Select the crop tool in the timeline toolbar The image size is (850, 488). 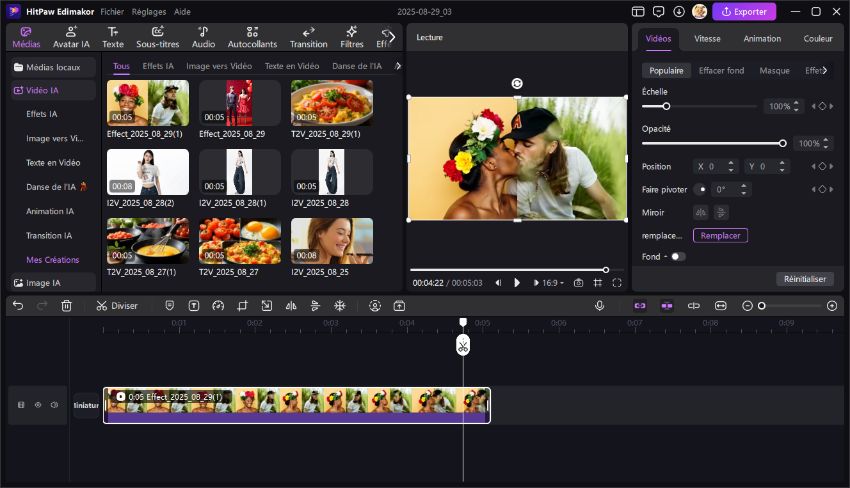(x=242, y=306)
